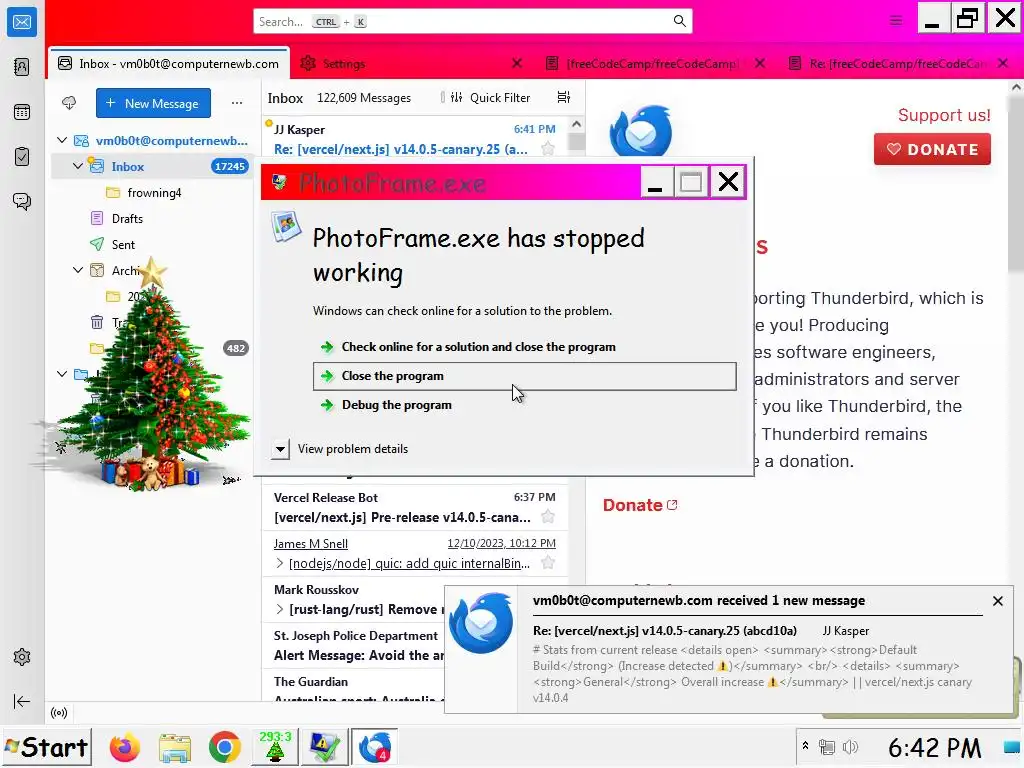Star the James M Snell message

548,563
